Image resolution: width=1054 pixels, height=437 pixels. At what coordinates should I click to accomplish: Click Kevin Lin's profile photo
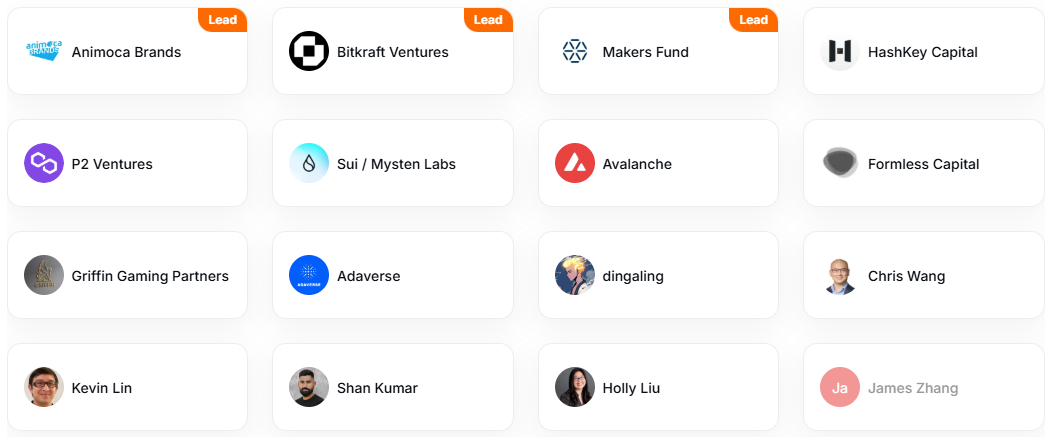44,387
